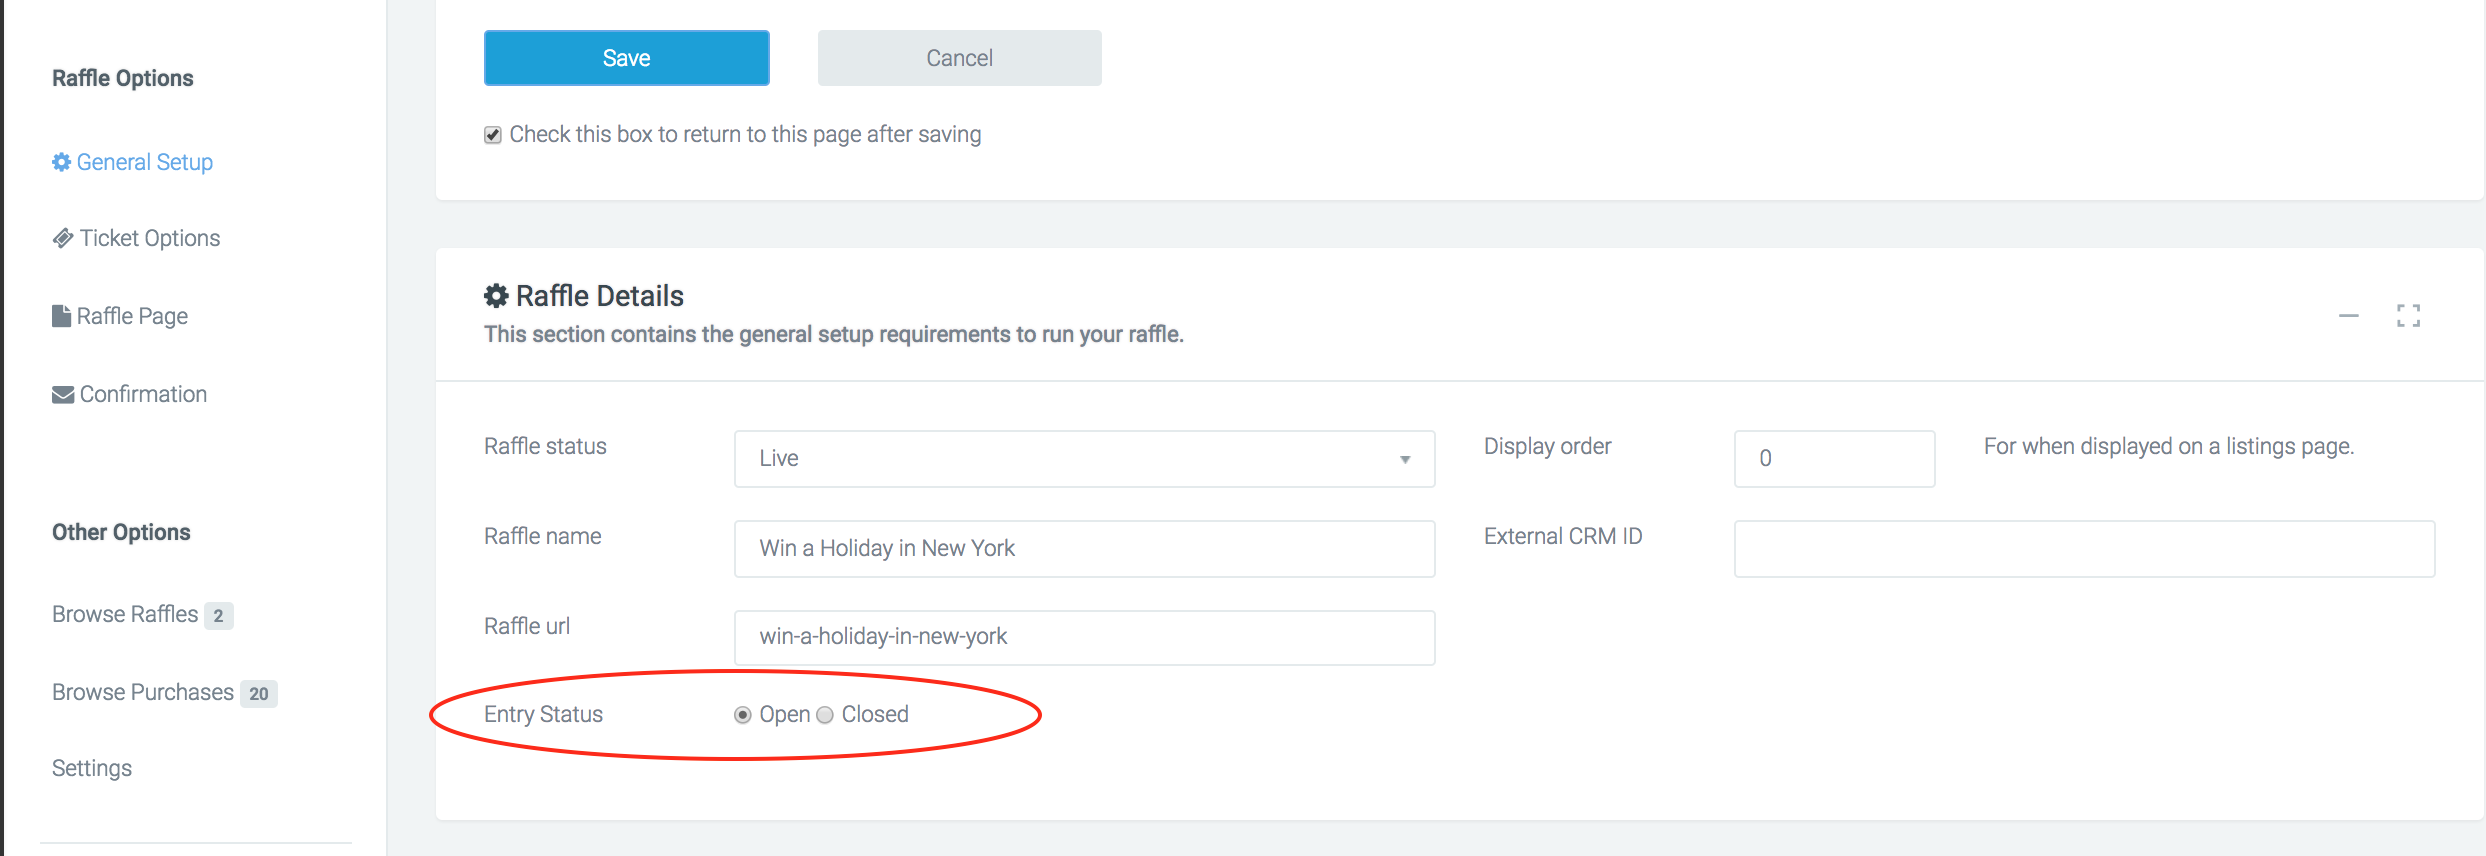Click the Raffle Page document icon
Image resolution: width=2486 pixels, height=856 pixels.
tap(61, 316)
